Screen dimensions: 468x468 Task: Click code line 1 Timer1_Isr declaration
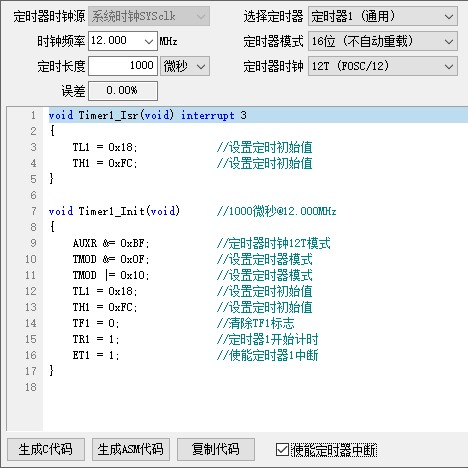(x=147, y=115)
